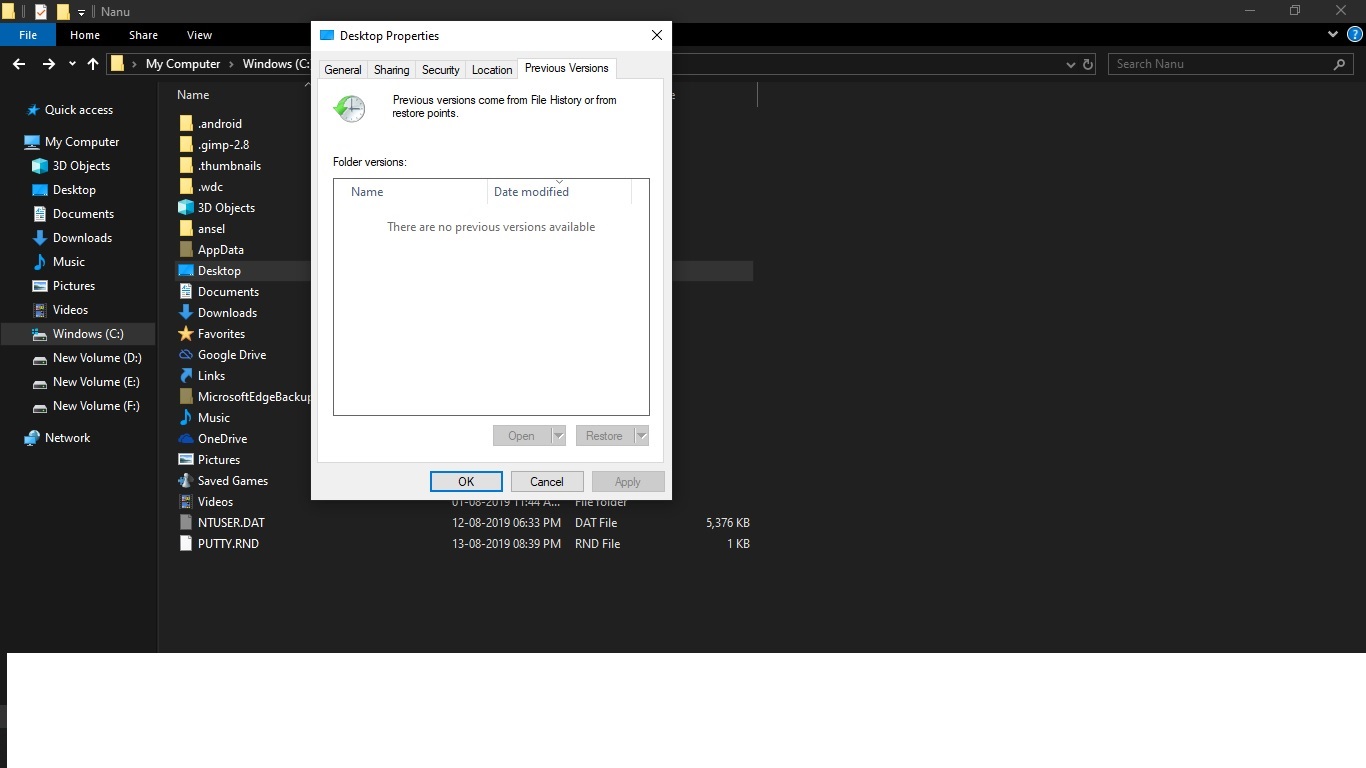Open the Help question mark icon

pos(1355,35)
